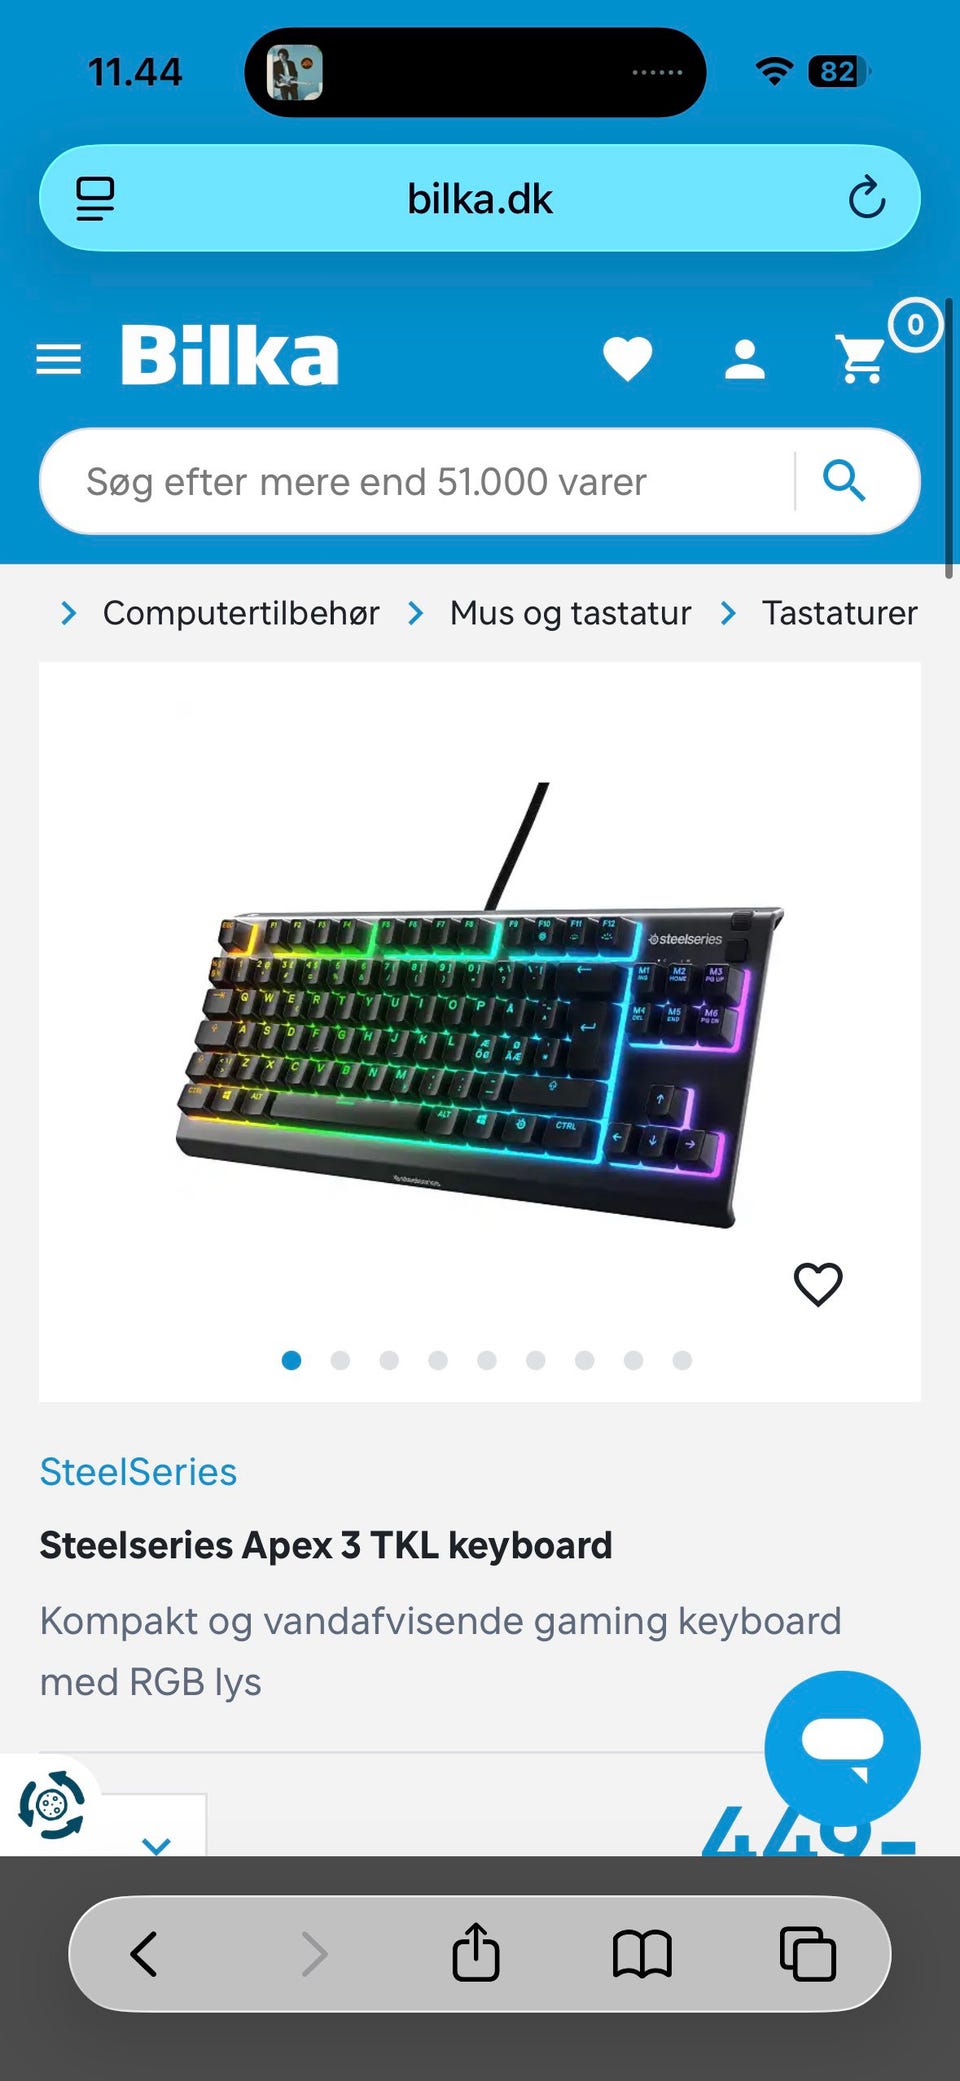
Task: Tap the Safari share icon
Action: point(476,1951)
